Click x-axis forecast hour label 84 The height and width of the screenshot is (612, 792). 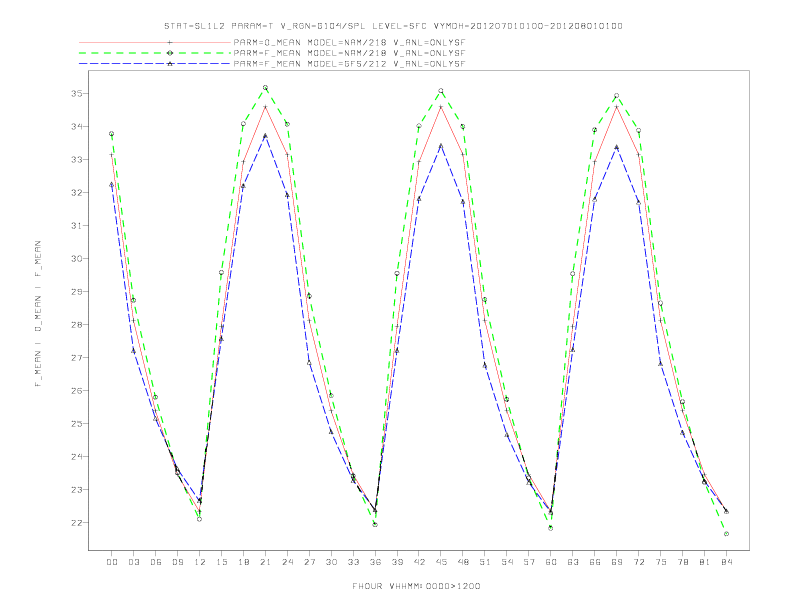click(x=726, y=562)
